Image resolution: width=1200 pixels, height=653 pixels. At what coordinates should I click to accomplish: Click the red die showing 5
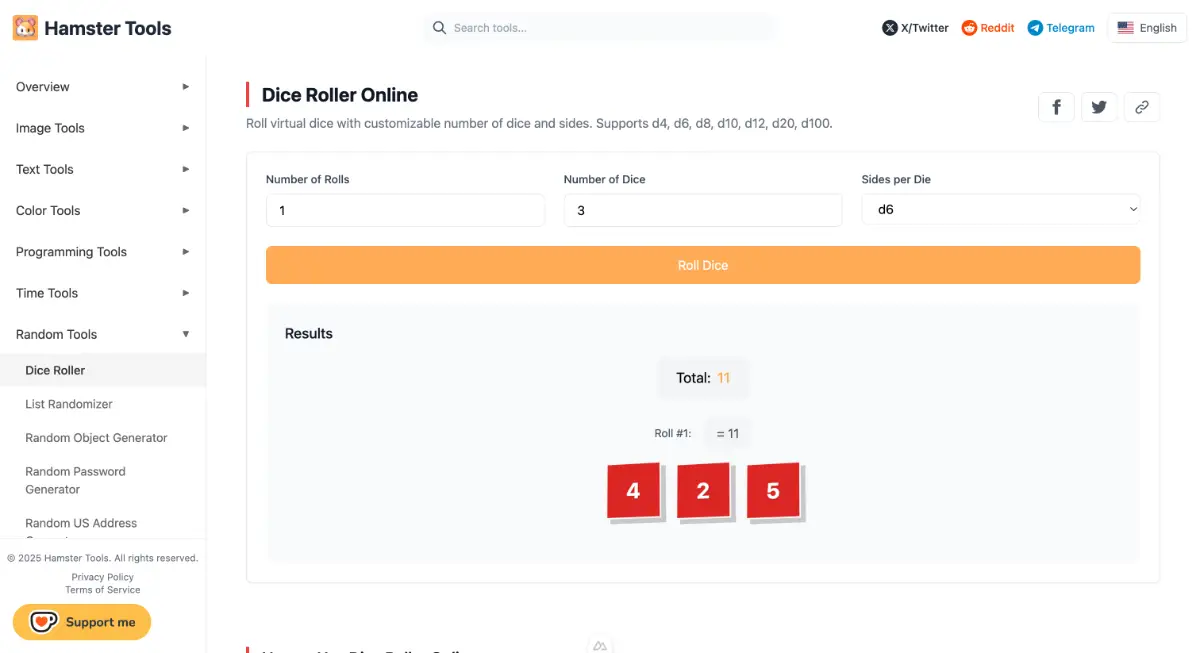coord(773,491)
